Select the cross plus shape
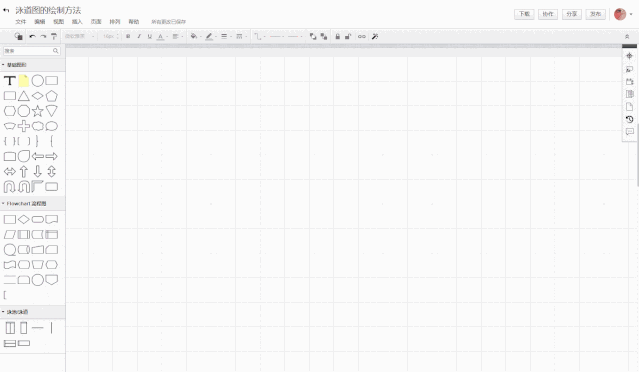This screenshot has height=372, width=639. (24, 126)
